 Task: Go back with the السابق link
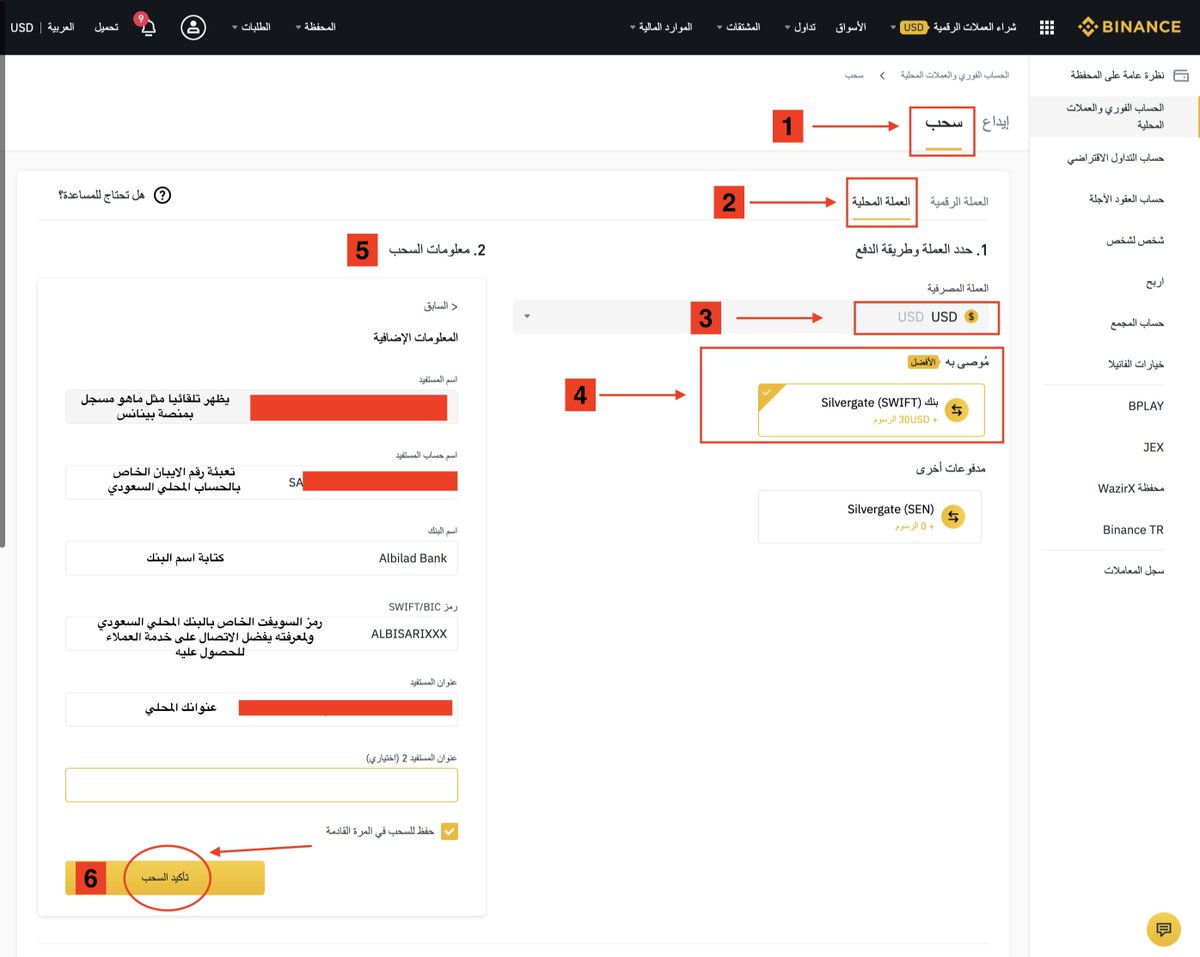pyautogui.click(x=440, y=307)
